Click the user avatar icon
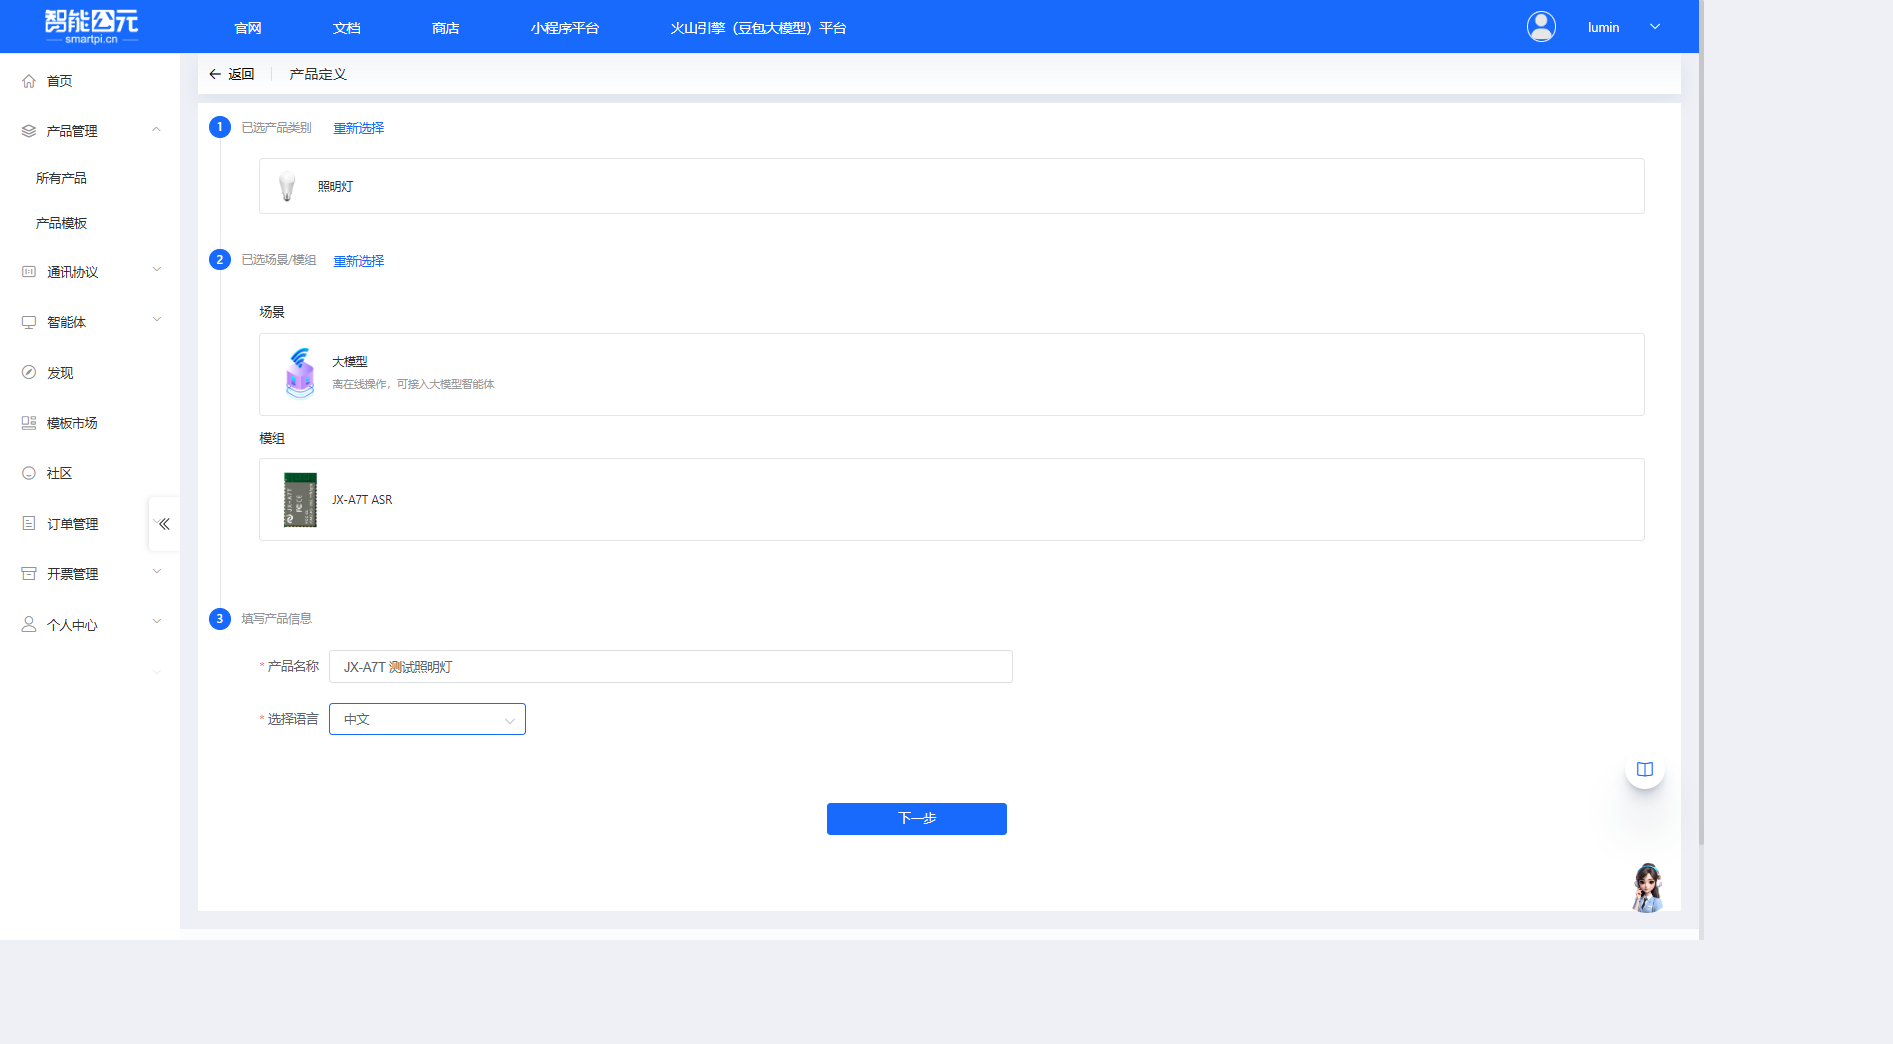This screenshot has width=1893, height=1044. click(1541, 27)
